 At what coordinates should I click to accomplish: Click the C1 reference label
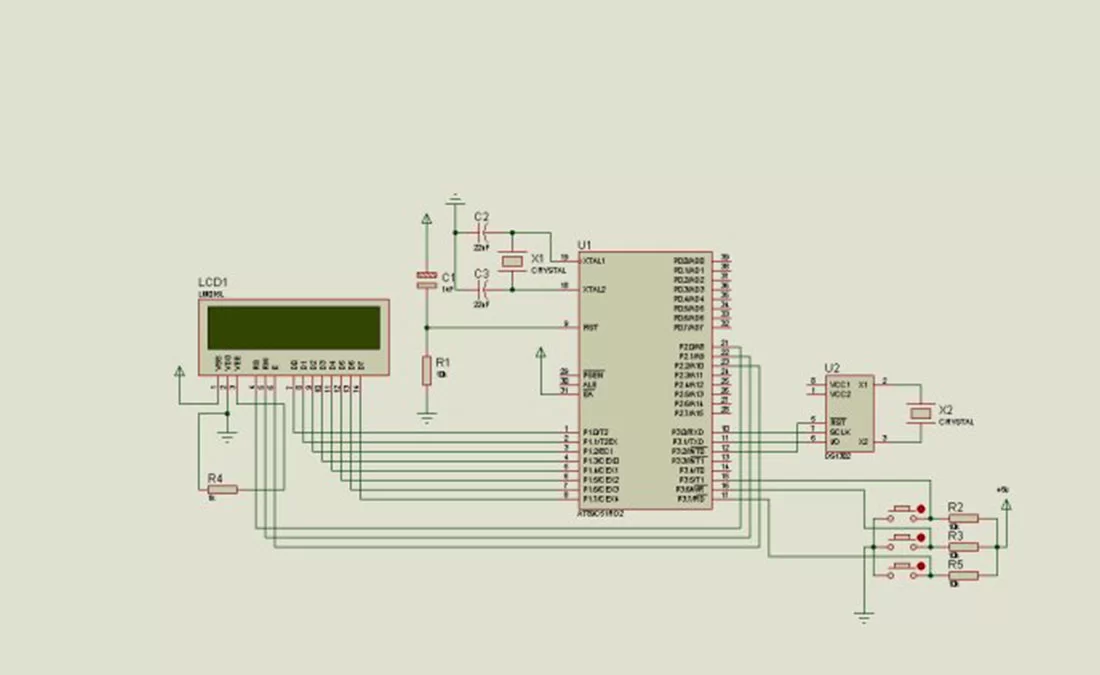[x=448, y=278]
